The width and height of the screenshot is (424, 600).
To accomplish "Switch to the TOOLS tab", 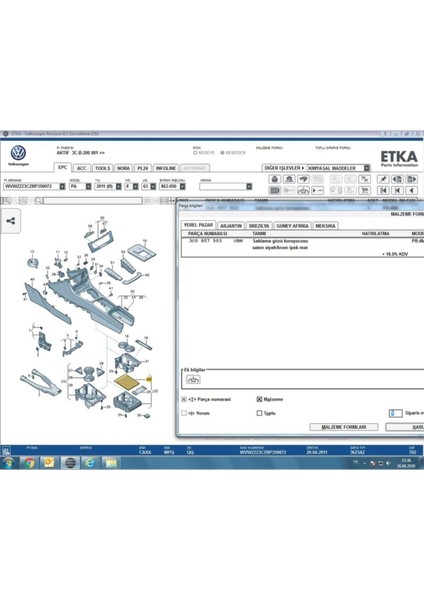I will pos(102,168).
